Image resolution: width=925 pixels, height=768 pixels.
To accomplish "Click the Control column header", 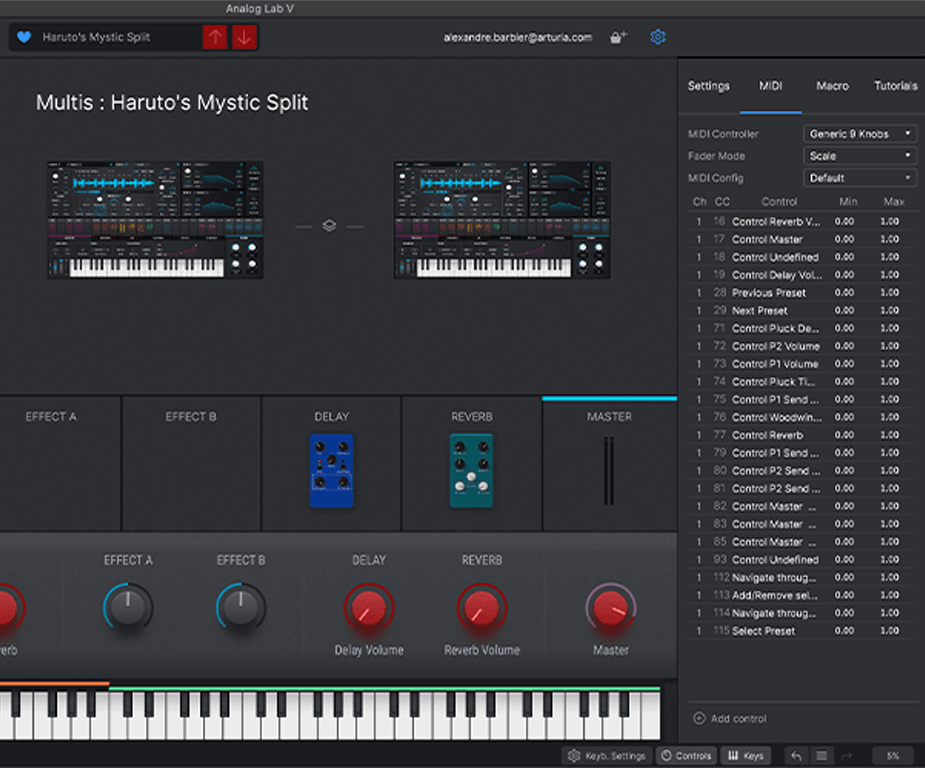I will 779,202.
